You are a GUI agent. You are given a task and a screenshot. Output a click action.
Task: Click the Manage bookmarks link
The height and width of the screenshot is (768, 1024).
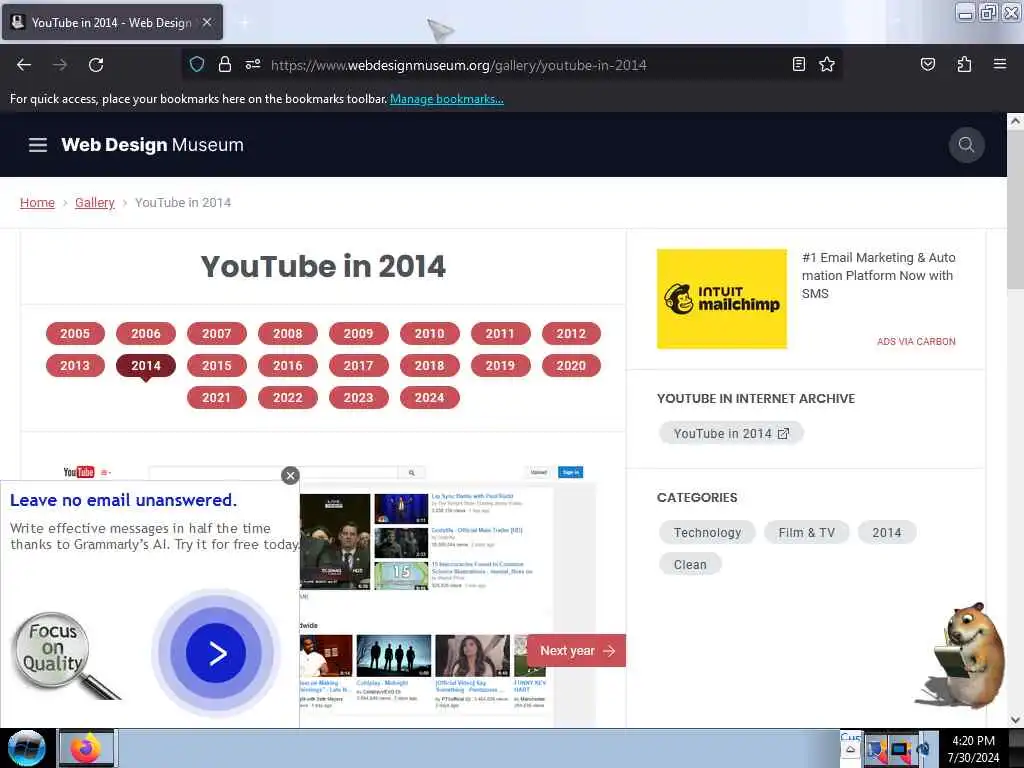click(x=447, y=99)
